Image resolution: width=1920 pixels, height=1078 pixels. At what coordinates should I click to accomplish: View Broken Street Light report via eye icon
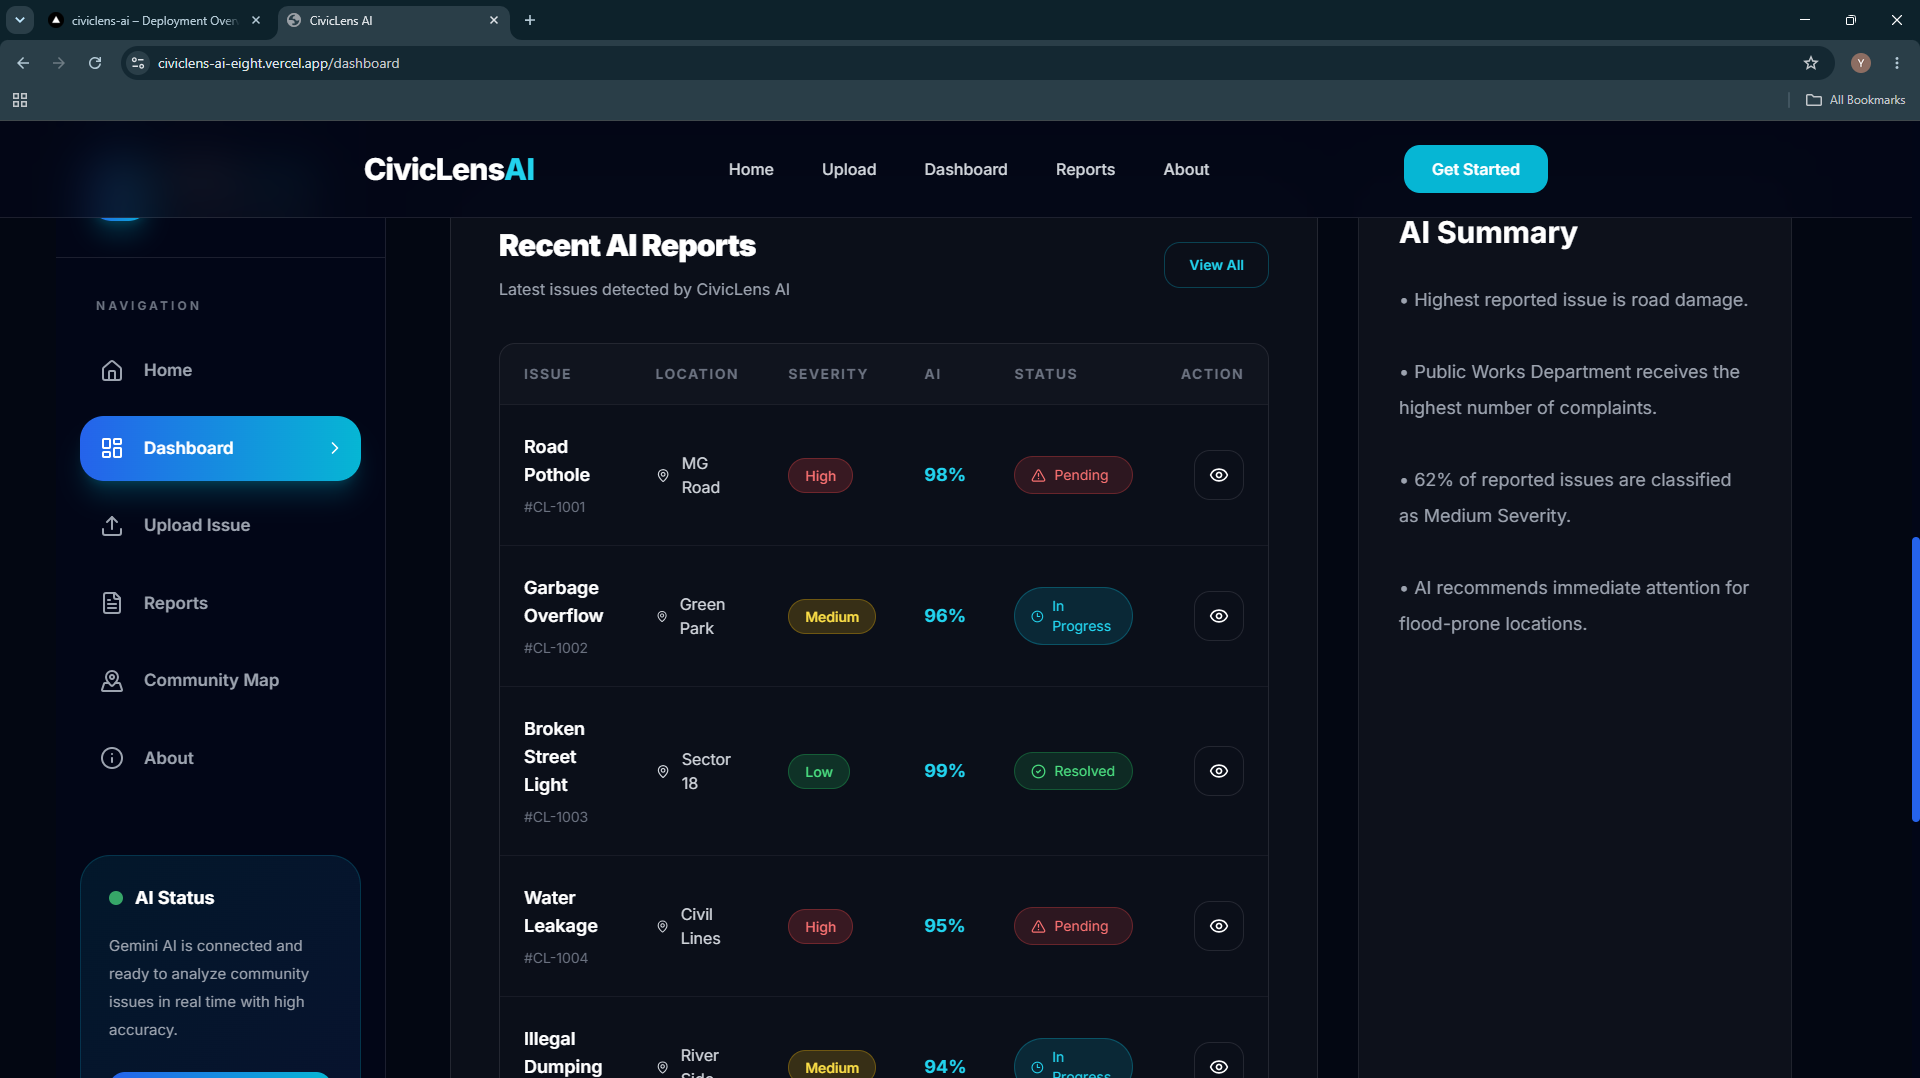click(x=1218, y=771)
